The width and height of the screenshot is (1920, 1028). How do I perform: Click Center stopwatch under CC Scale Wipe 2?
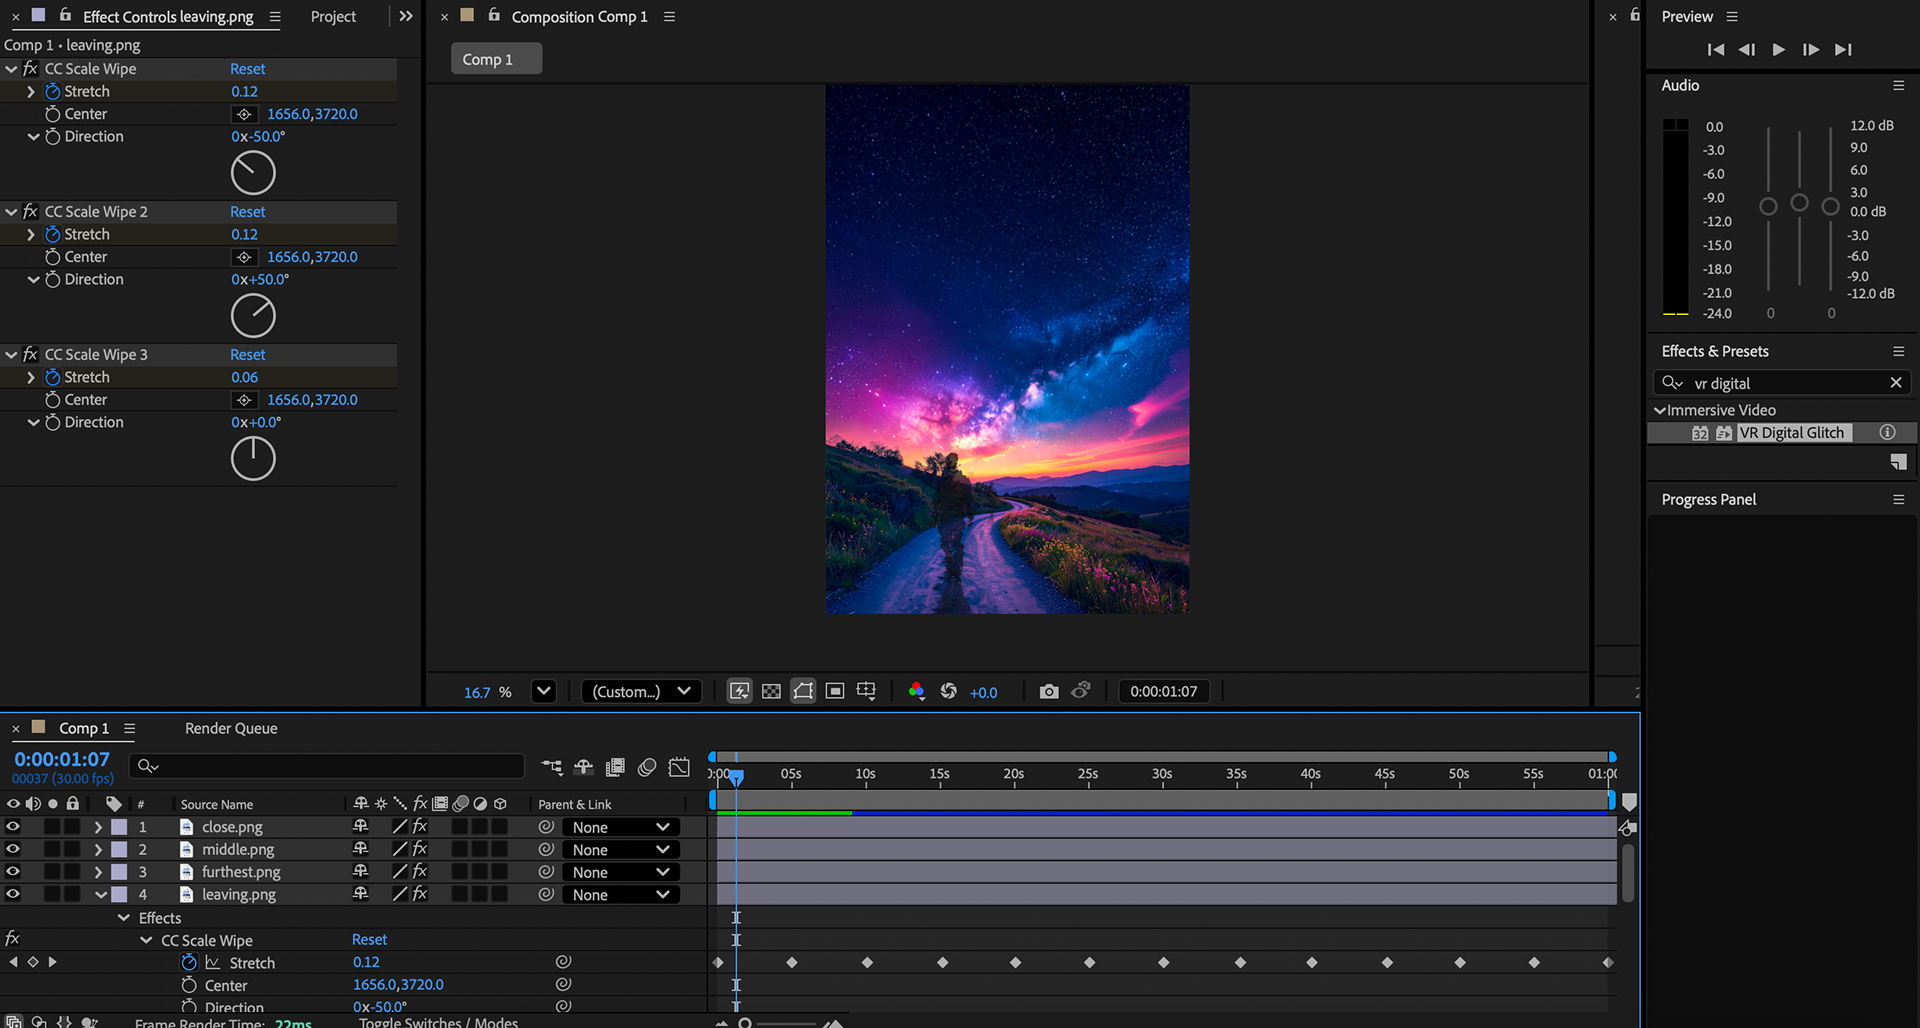(x=53, y=257)
